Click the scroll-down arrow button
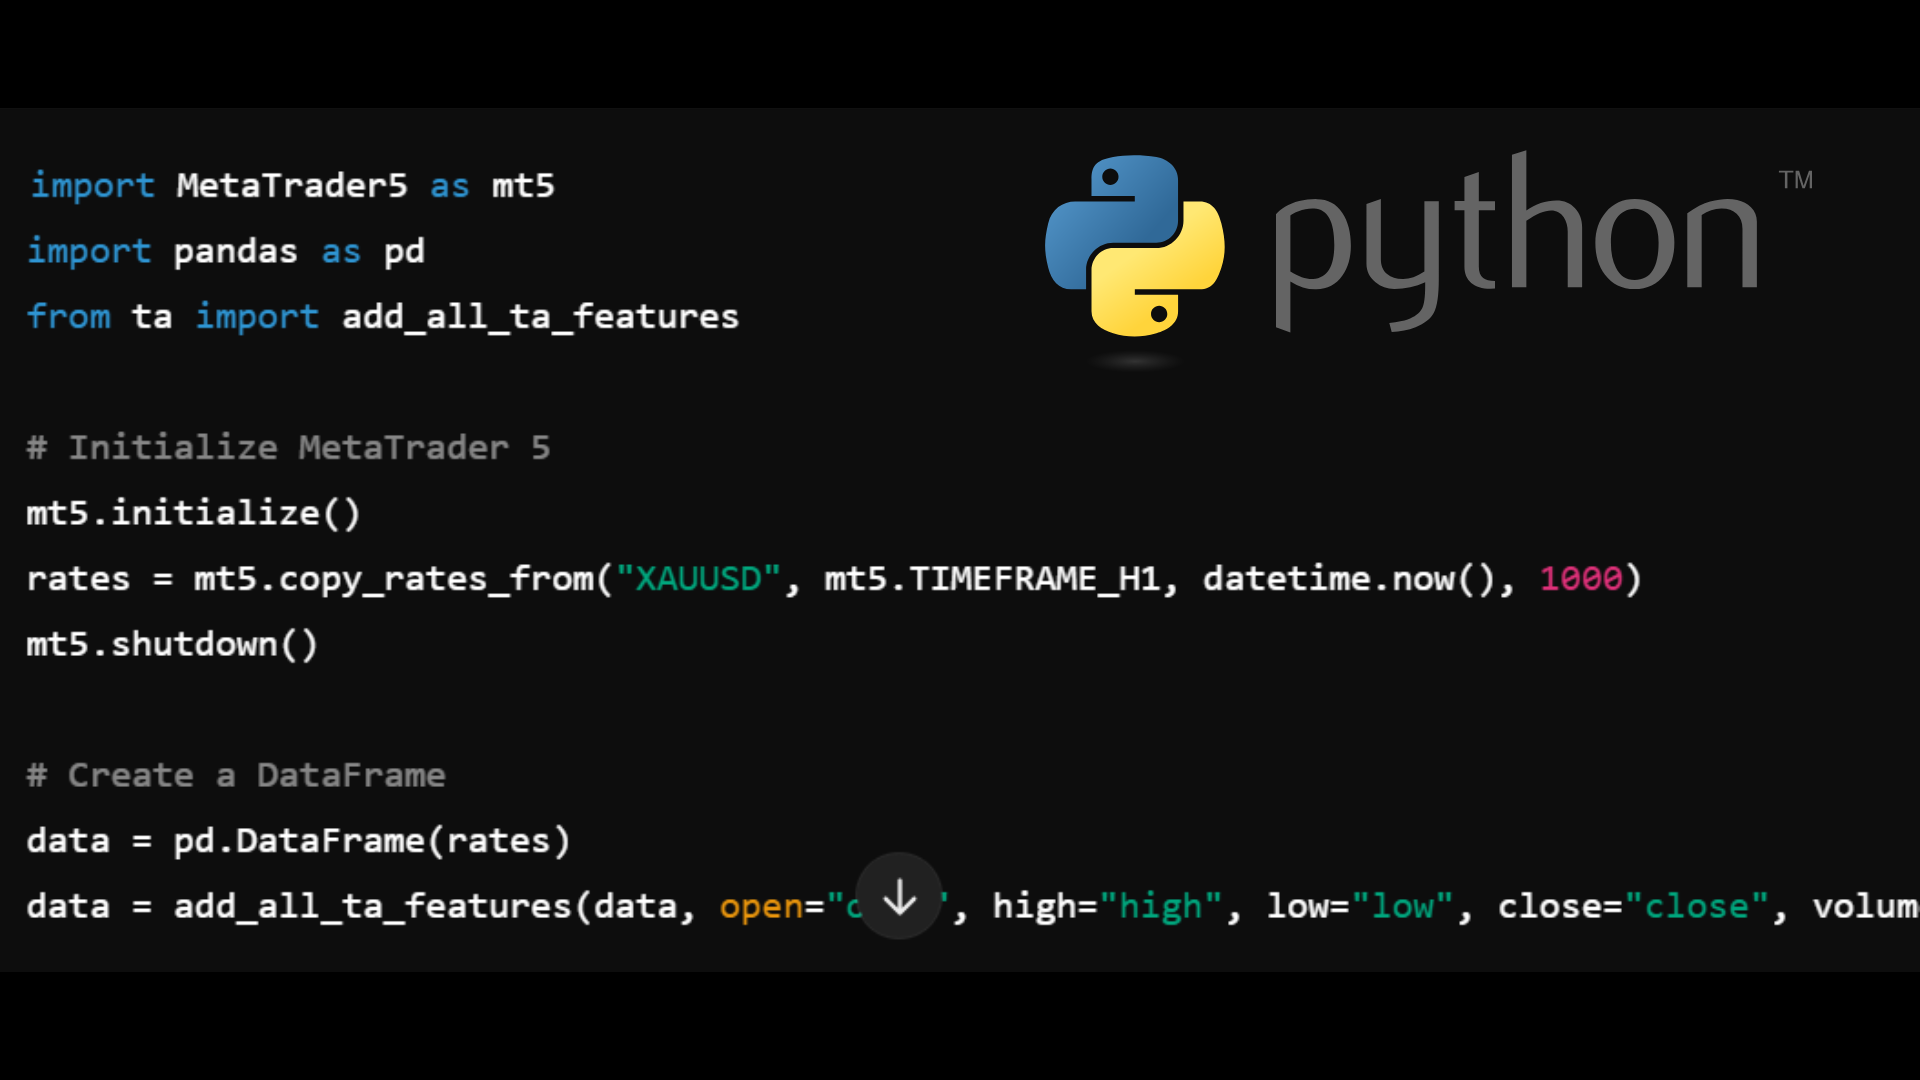1920x1080 pixels. tap(899, 896)
